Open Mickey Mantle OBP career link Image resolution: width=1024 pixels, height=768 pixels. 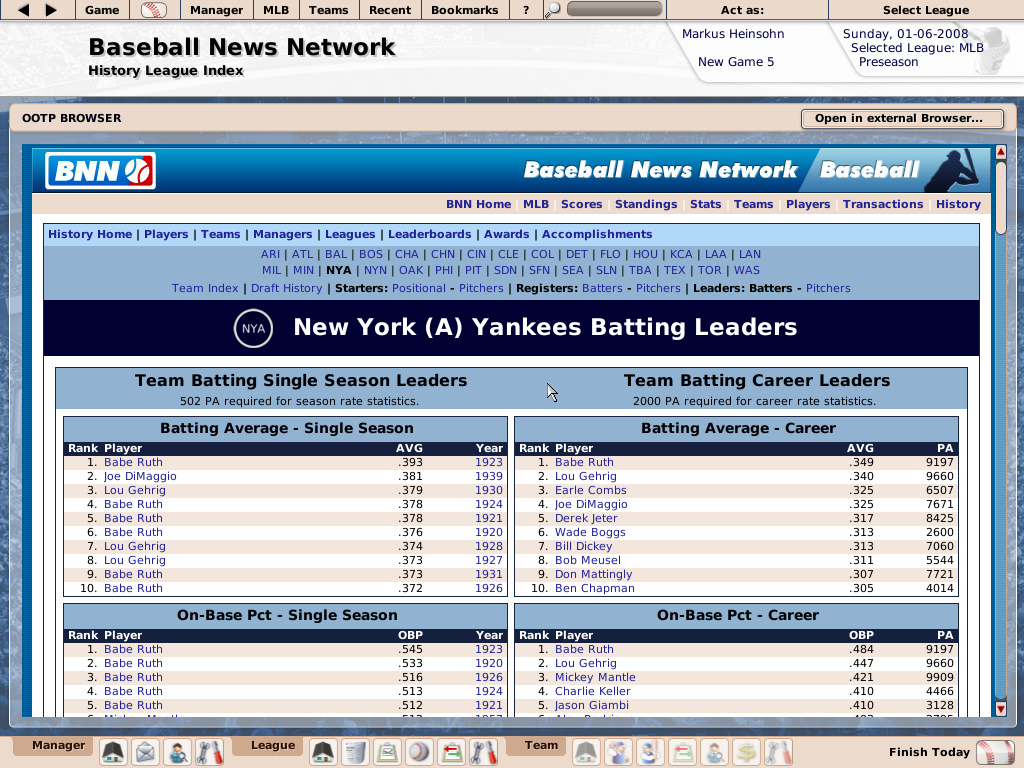[x=595, y=678]
